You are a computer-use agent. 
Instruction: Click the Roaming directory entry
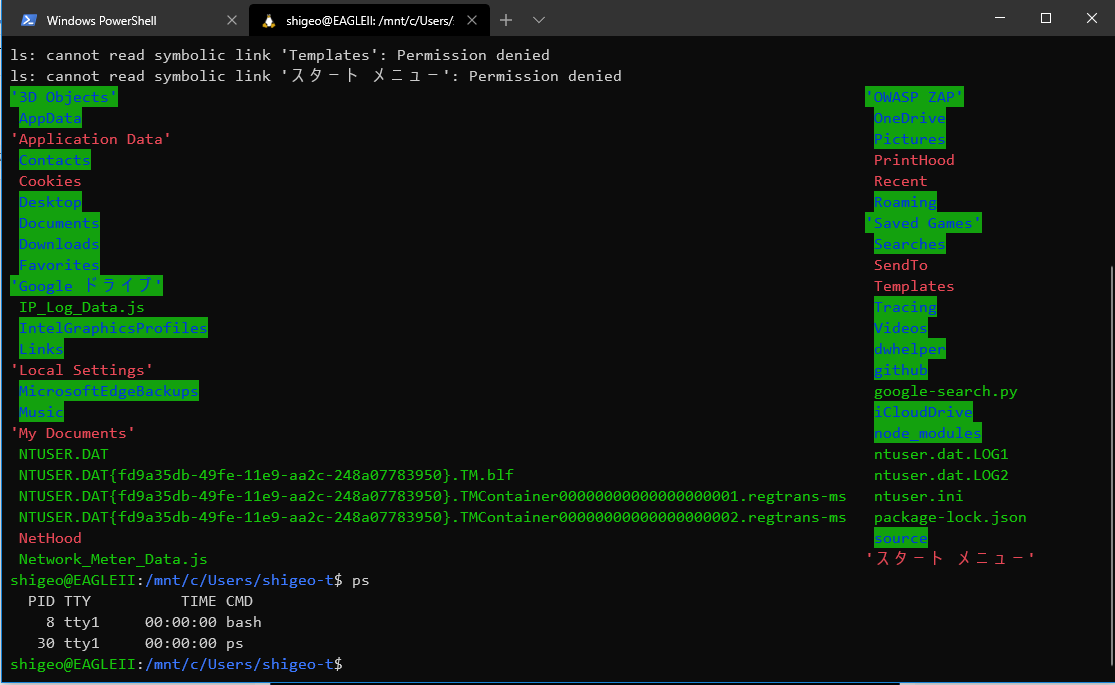click(905, 202)
